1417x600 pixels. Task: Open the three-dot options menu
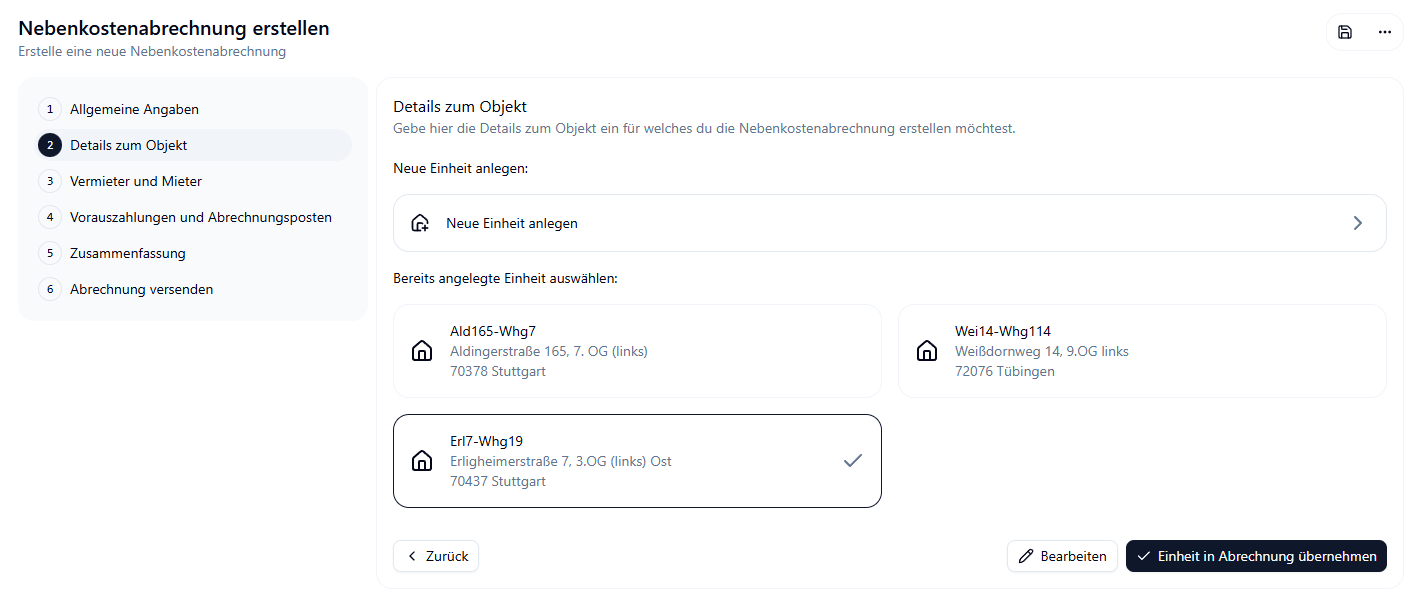(1384, 32)
